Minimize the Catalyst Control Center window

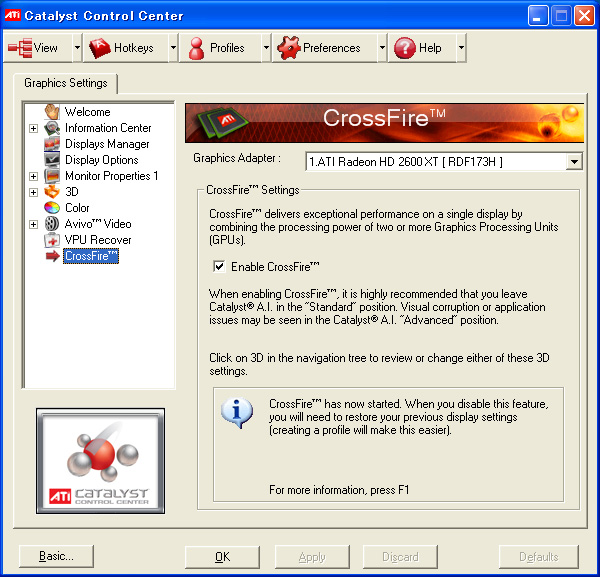click(538, 16)
